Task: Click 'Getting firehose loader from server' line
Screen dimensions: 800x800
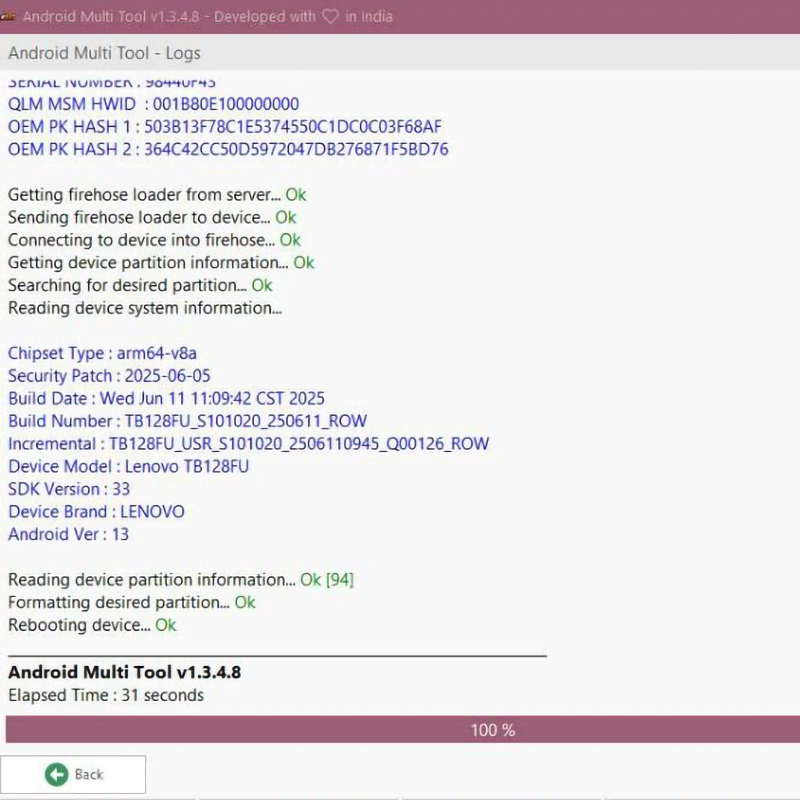Action: coord(157,194)
